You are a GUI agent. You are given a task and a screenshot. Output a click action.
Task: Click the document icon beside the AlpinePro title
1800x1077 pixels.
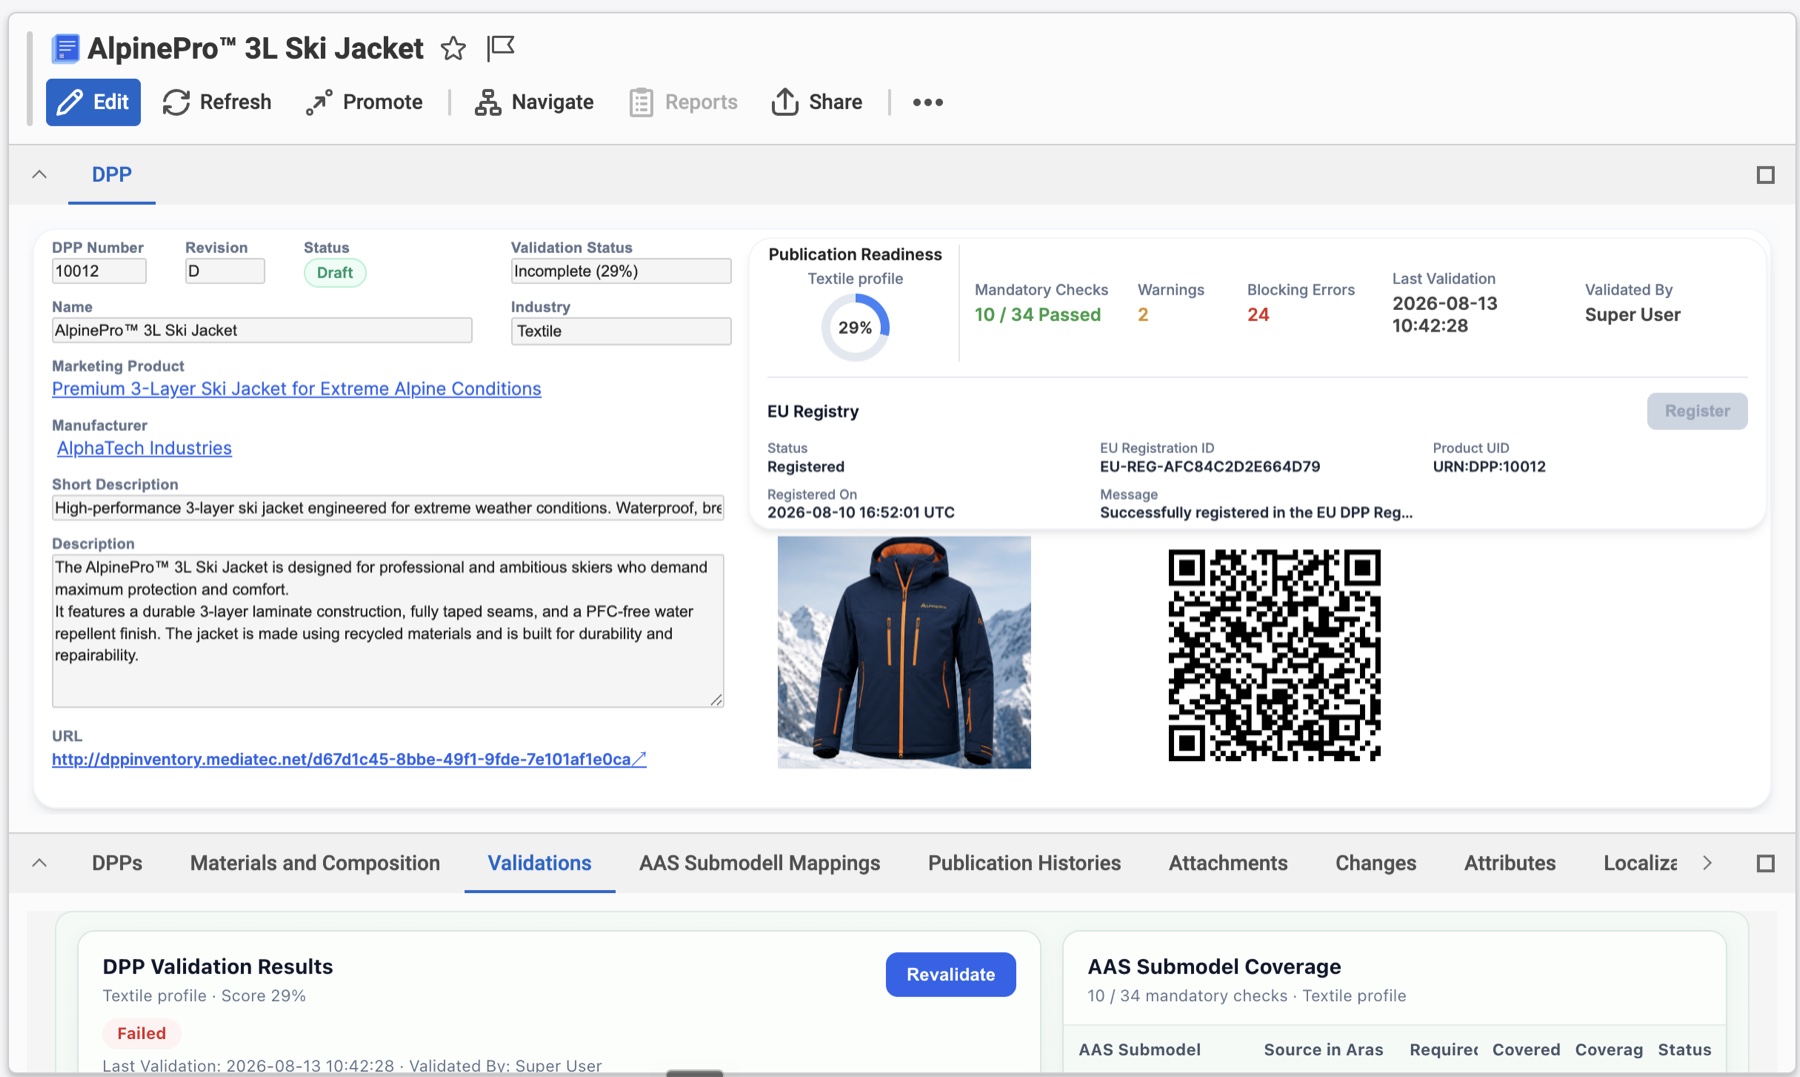tap(66, 48)
